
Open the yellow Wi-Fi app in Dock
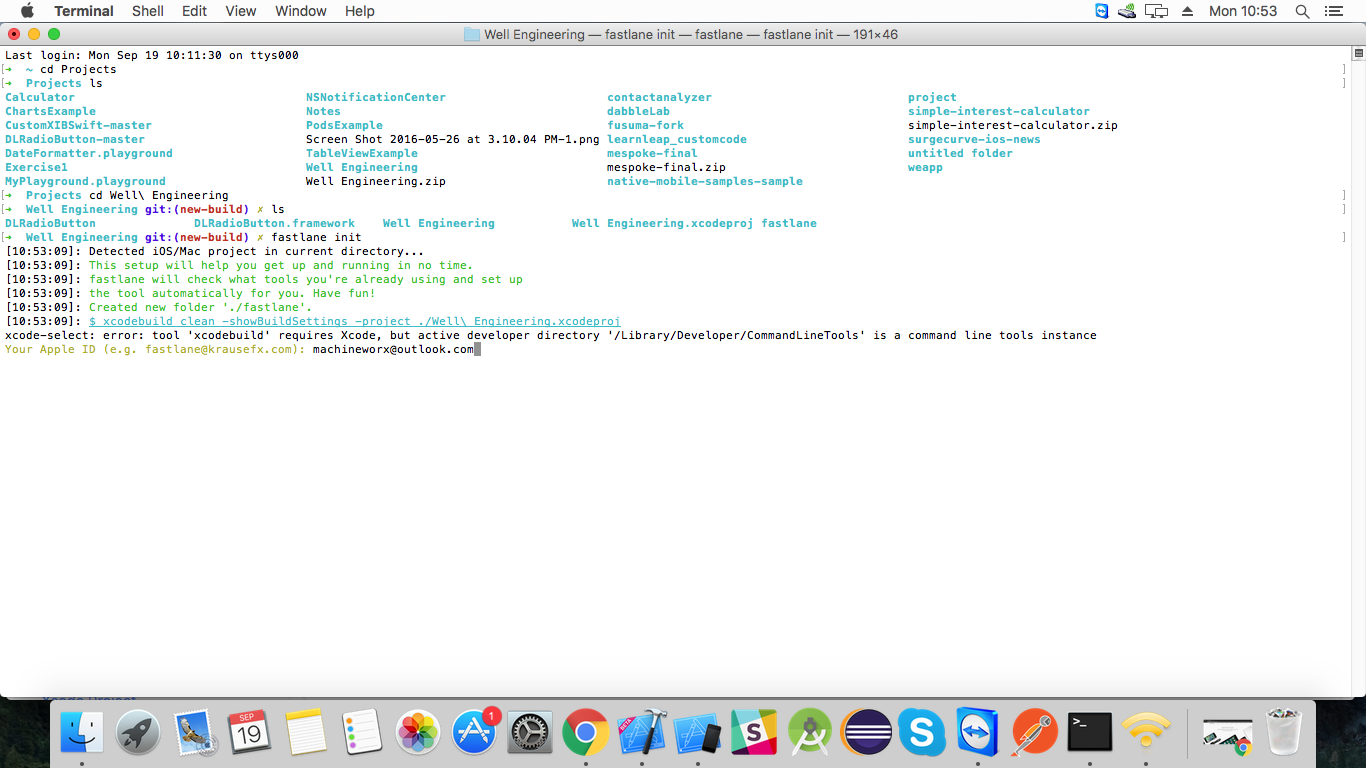[1146, 733]
